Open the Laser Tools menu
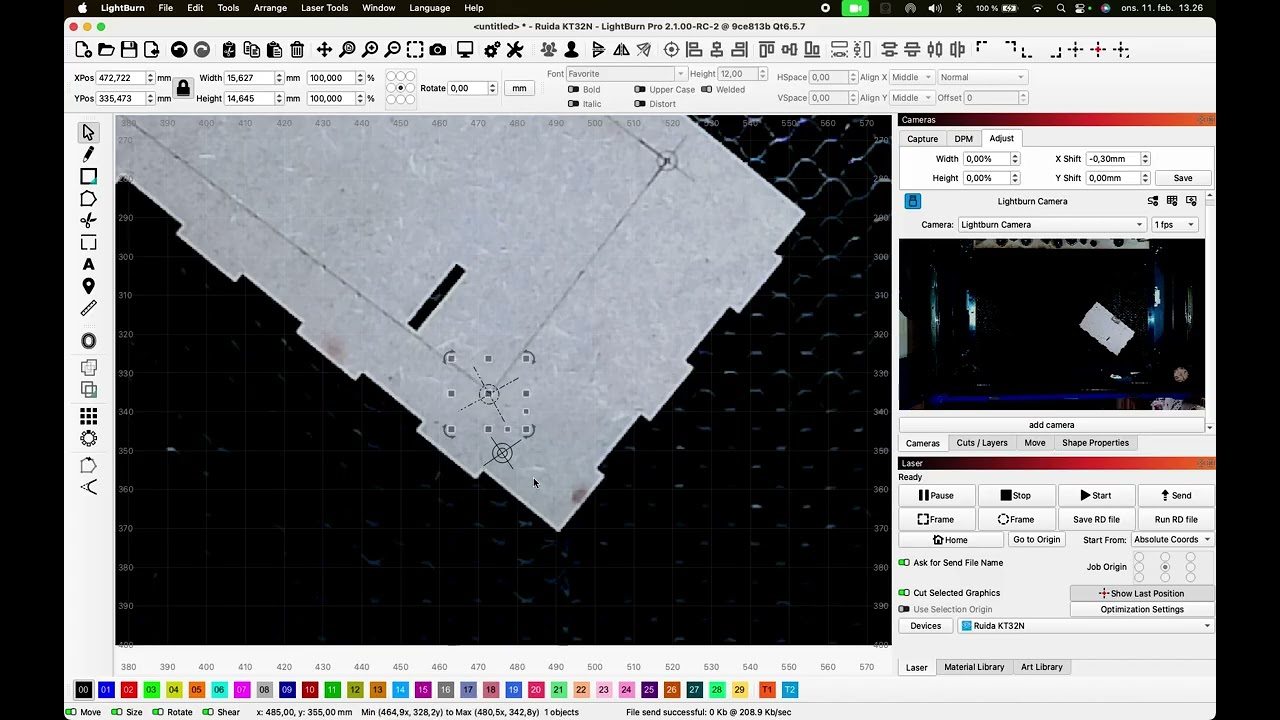The width and height of the screenshot is (1280, 720). (324, 8)
